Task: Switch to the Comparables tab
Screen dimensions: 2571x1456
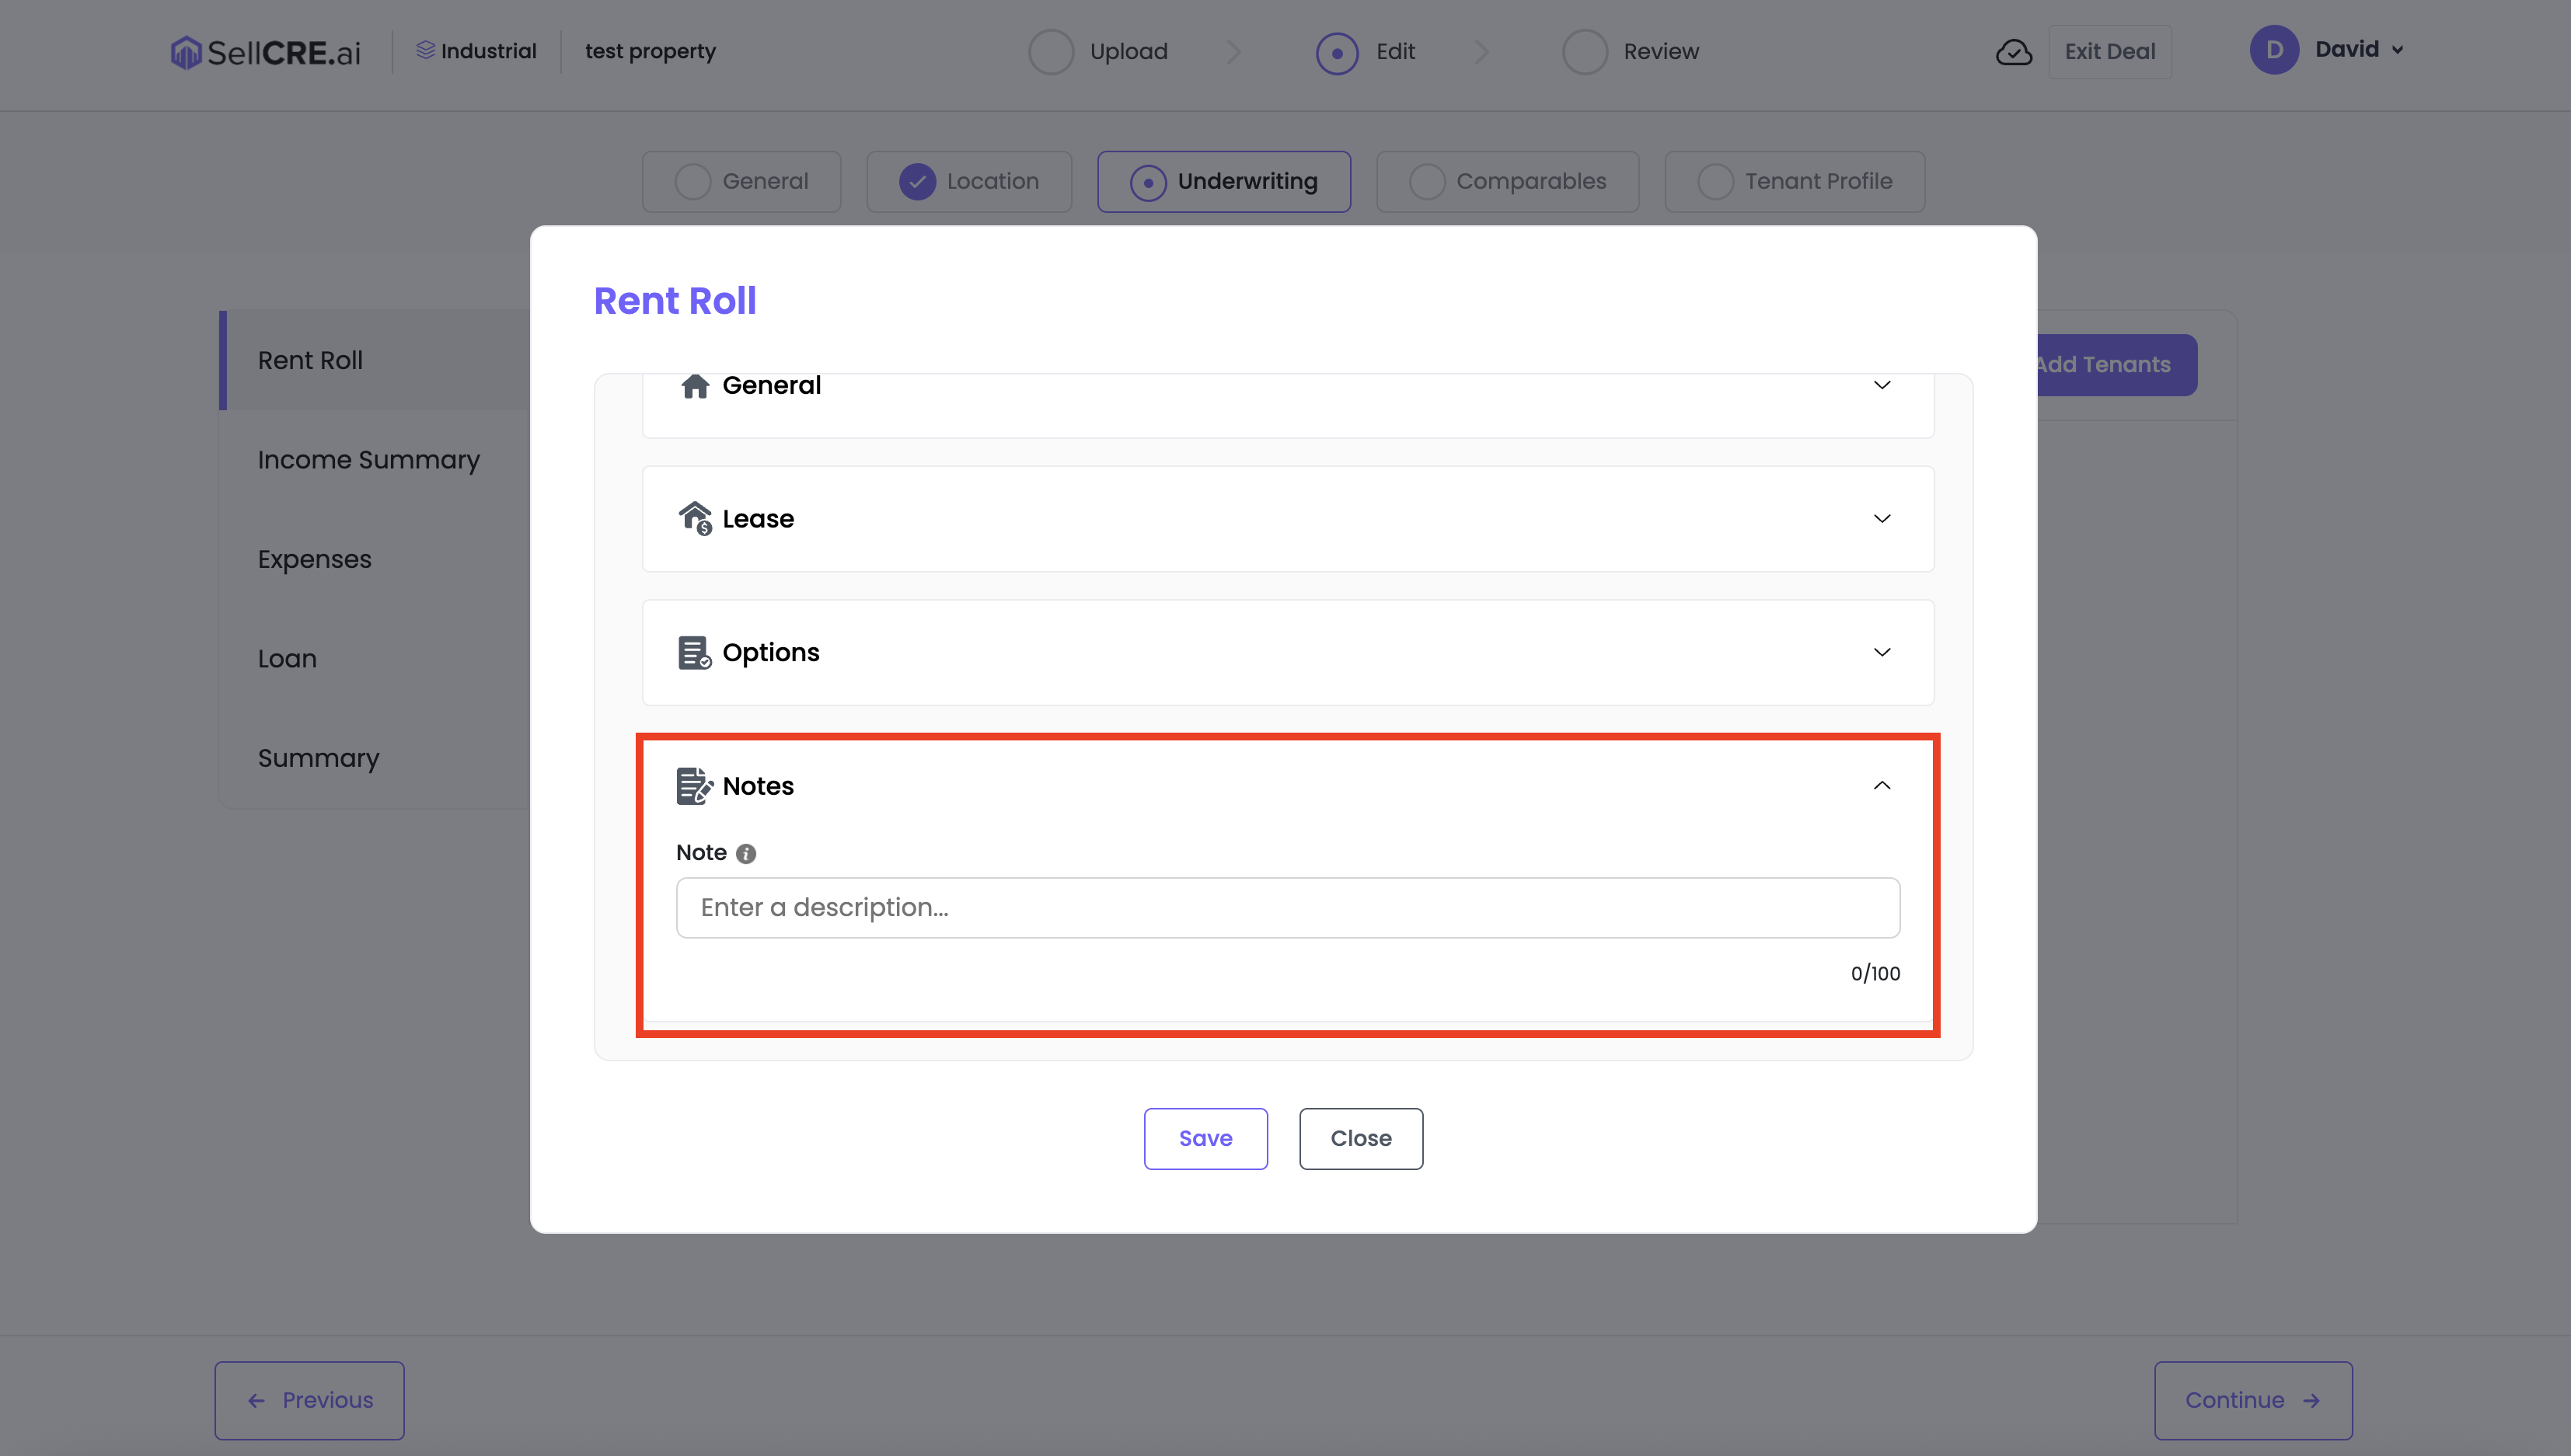Action: point(1507,181)
